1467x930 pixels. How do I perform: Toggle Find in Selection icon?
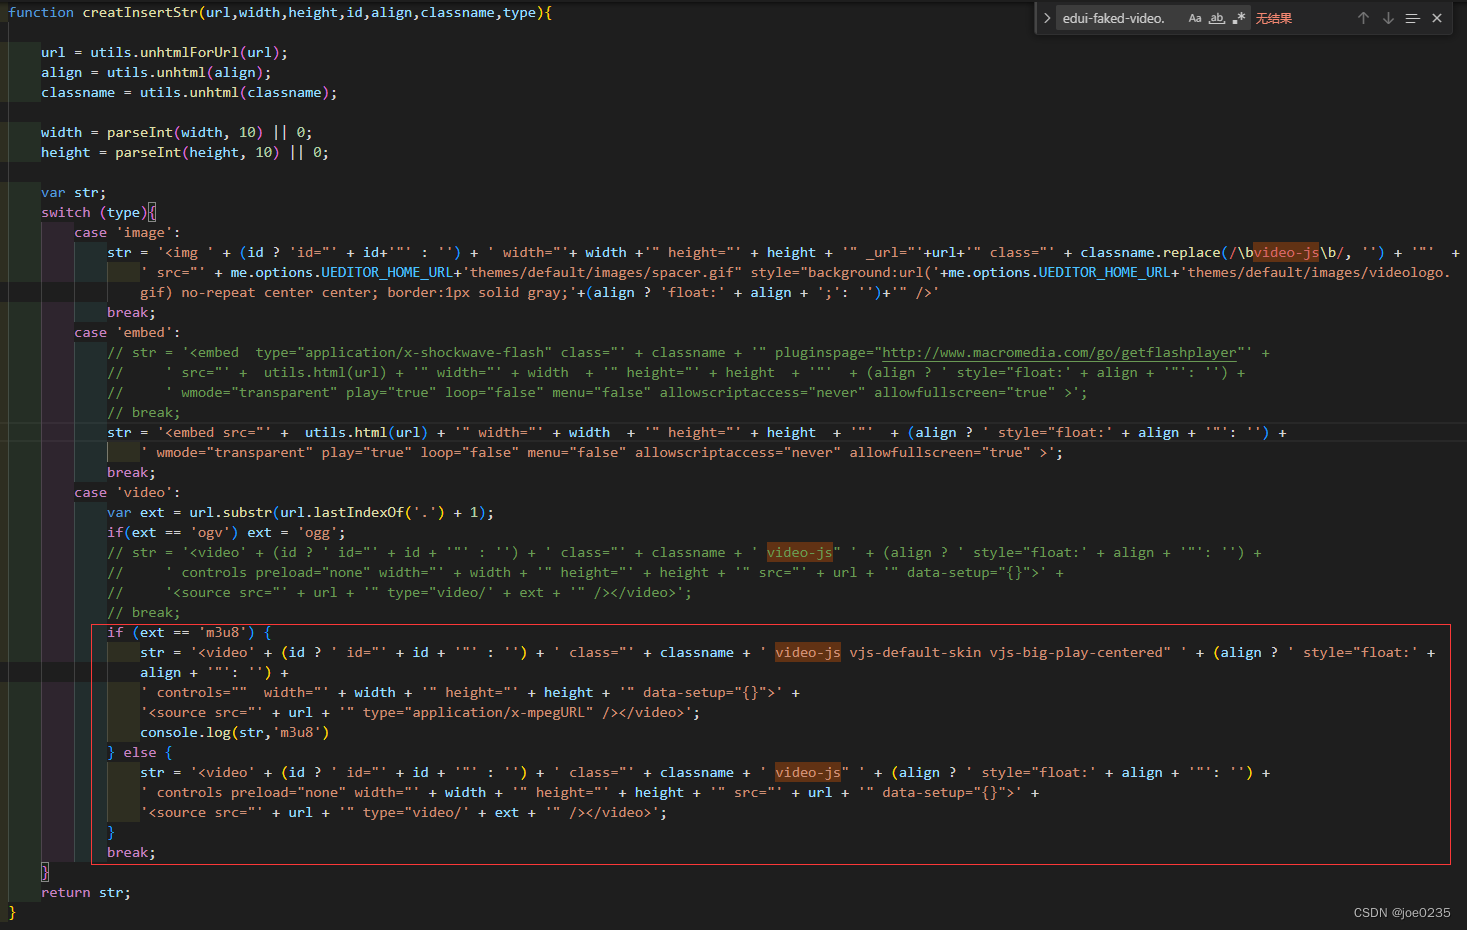[x=1412, y=18]
